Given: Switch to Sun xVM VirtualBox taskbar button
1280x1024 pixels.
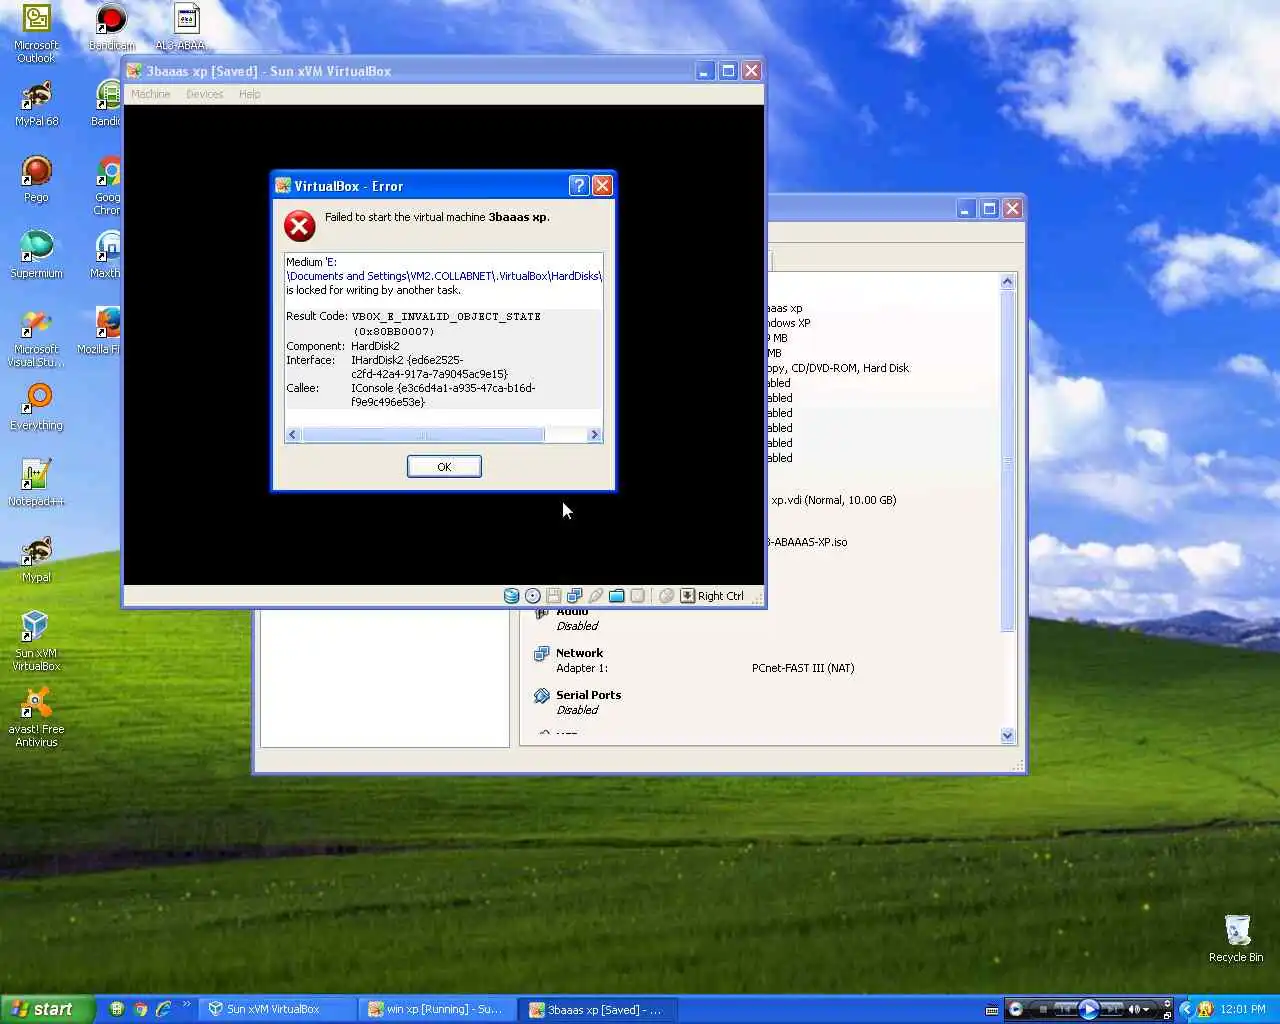Looking at the screenshot, I should 275,1009.
